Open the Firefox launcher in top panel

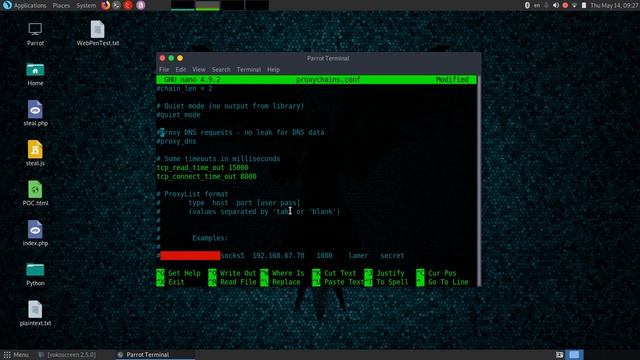click(x=105, y=5)
